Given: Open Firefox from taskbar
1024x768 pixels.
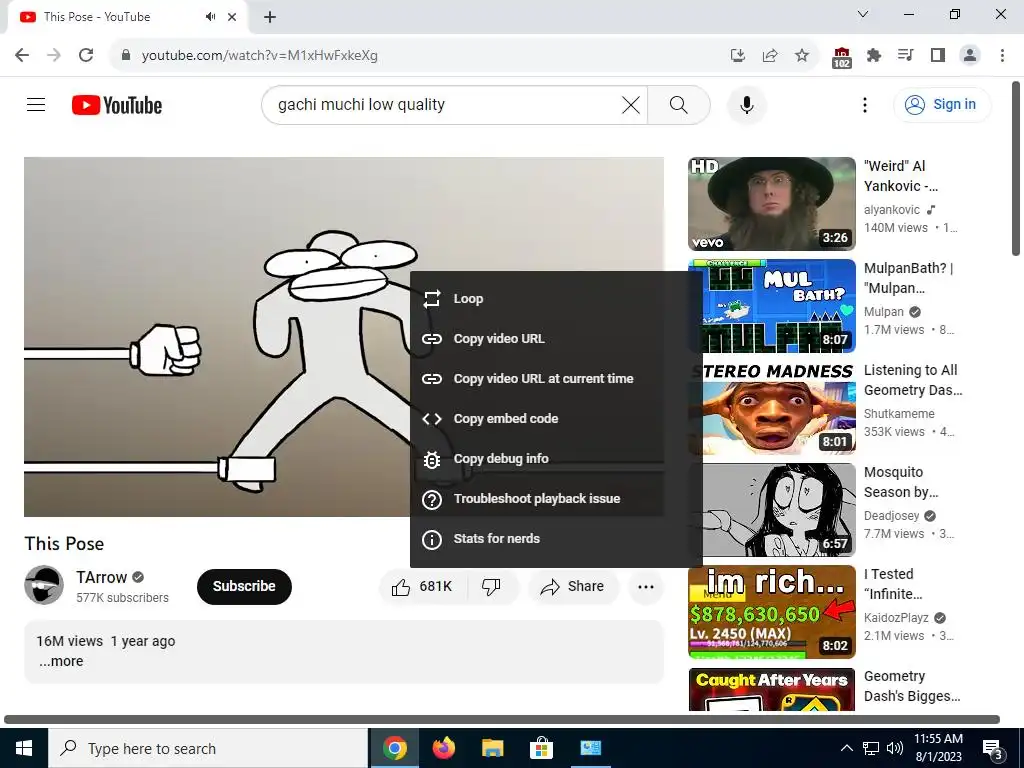Looking at the screenshot, I should click(444, 748).
